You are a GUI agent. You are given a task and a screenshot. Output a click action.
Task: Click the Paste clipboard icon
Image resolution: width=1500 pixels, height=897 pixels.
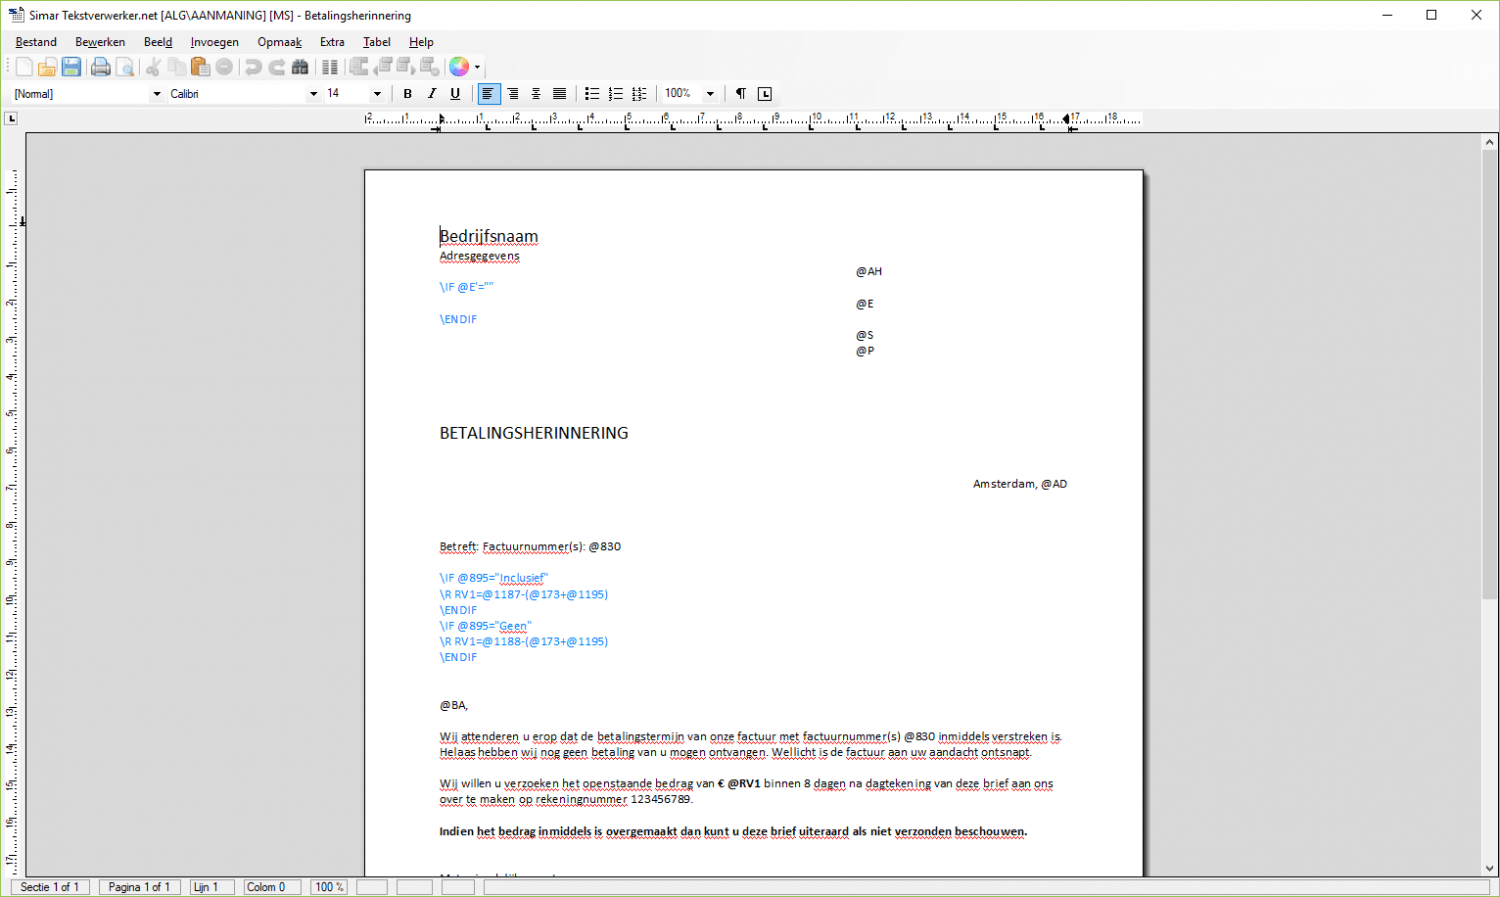(200, 67)
